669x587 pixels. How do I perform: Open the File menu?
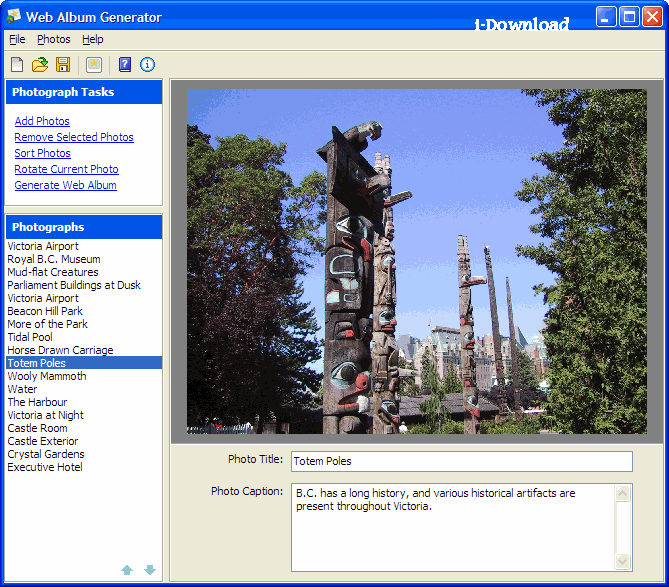point(17,39)
